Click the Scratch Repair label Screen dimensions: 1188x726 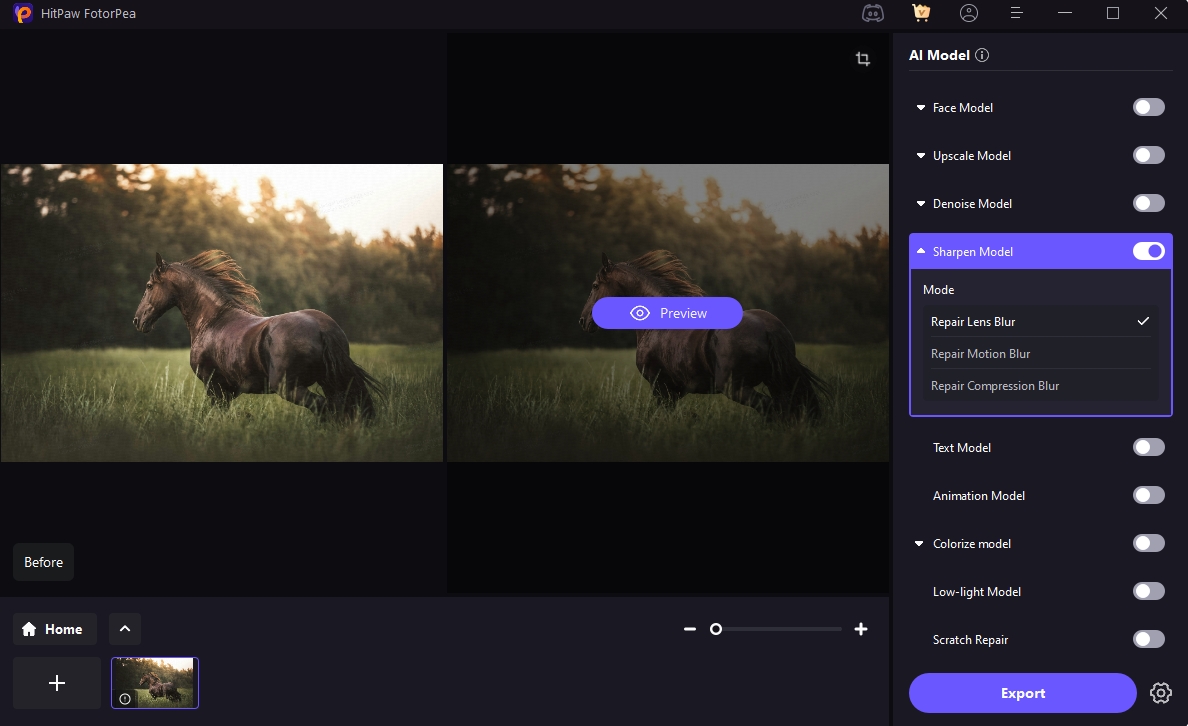pos(970,640)
